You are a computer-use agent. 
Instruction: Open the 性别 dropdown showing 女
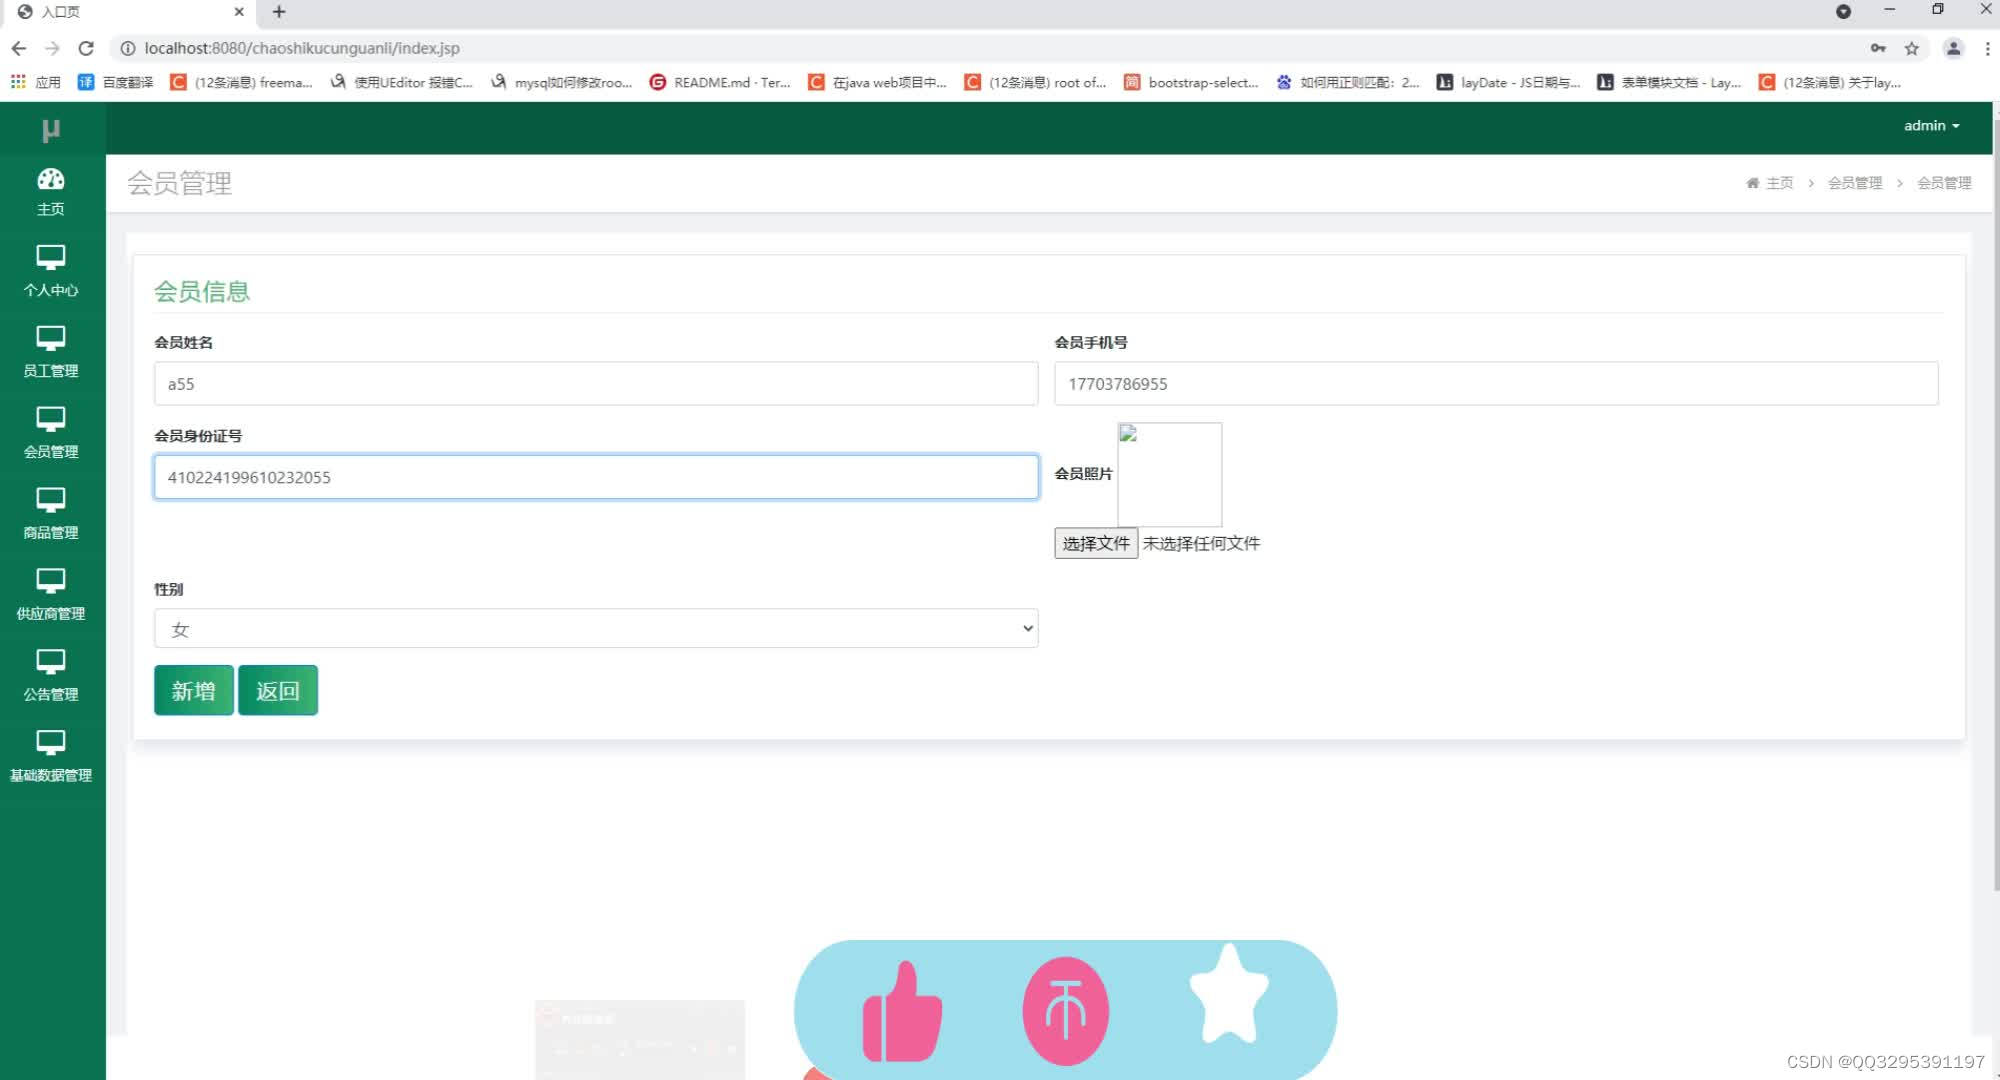(x=596, y=628)
